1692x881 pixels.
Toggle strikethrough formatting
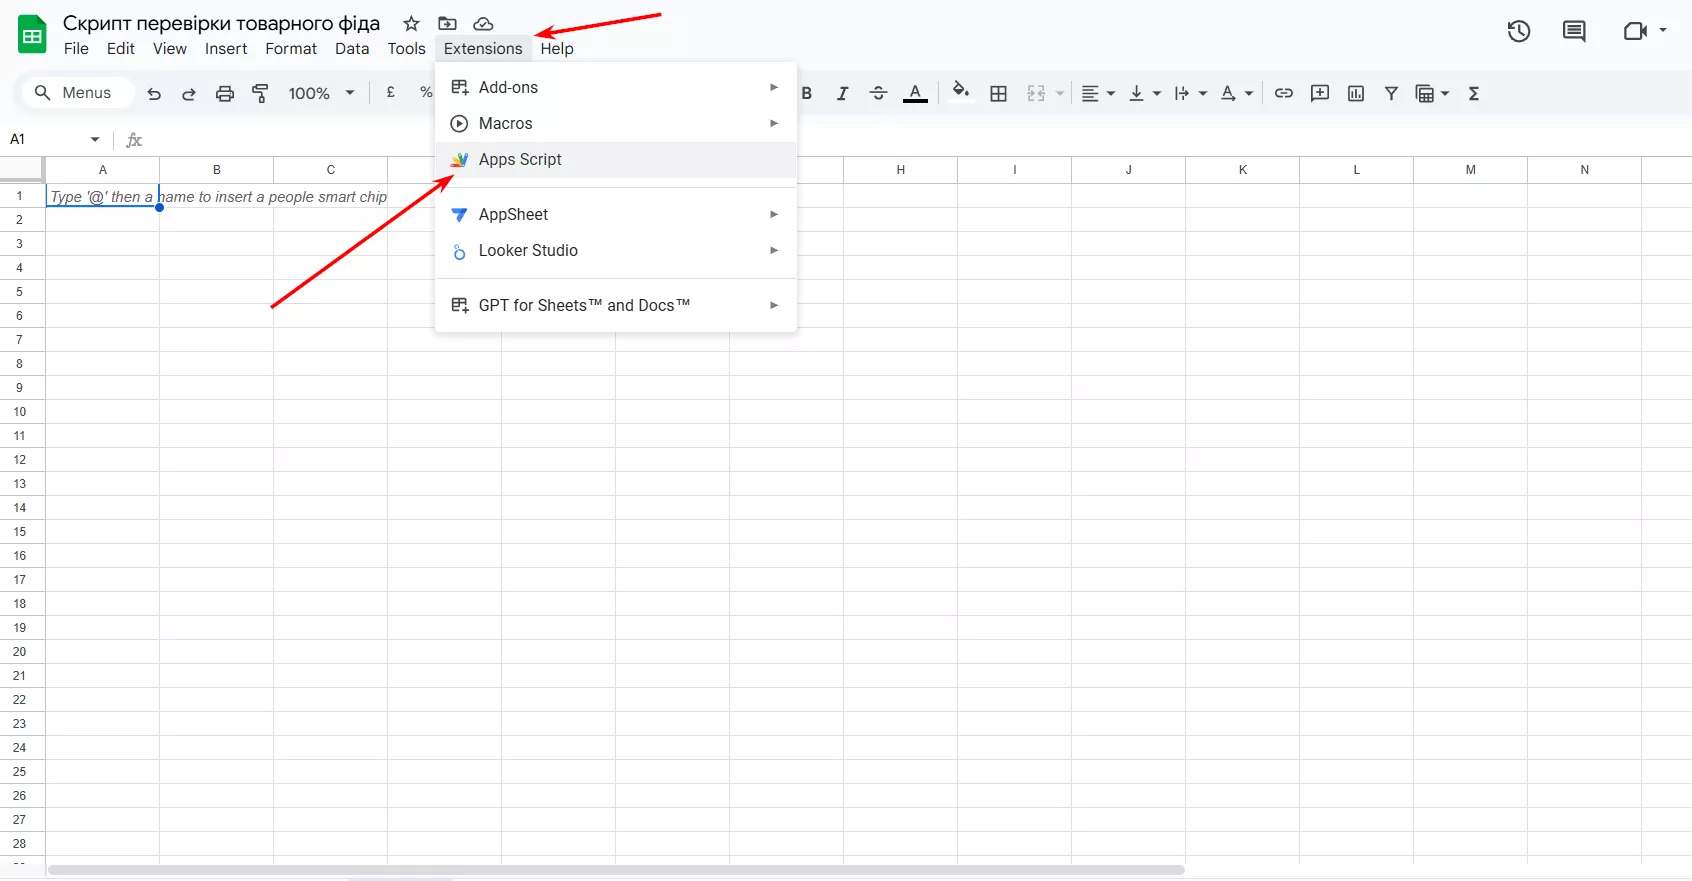pyautogui.click(x=878, y=94)
